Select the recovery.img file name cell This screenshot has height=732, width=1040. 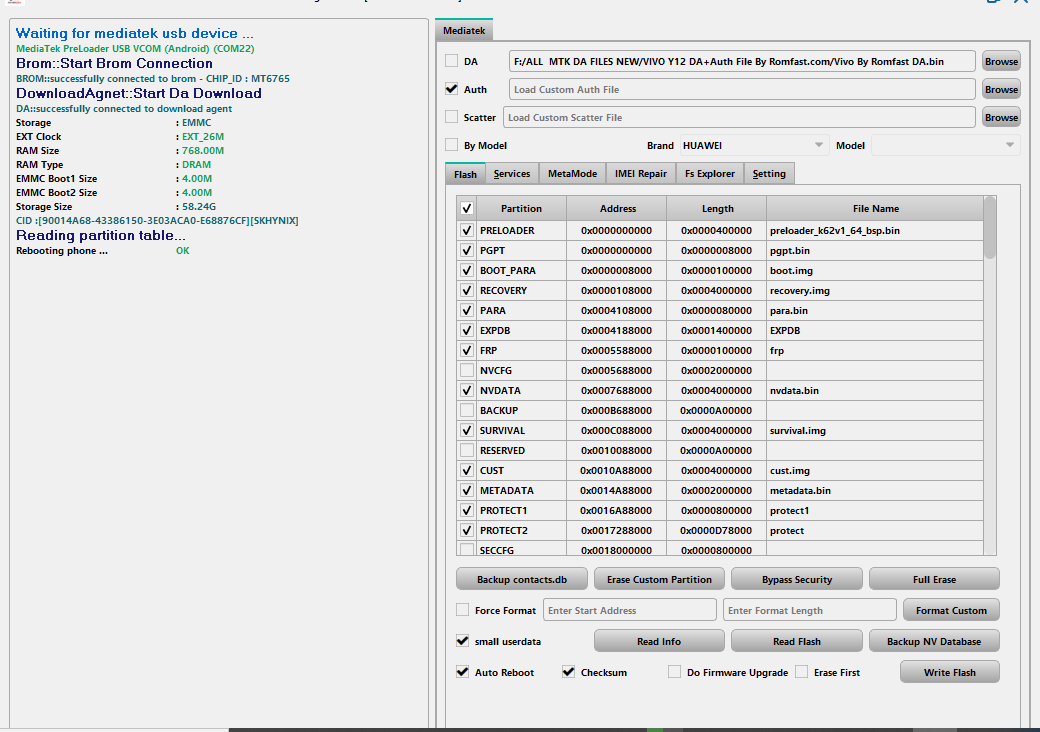click(x=875, y=290)
